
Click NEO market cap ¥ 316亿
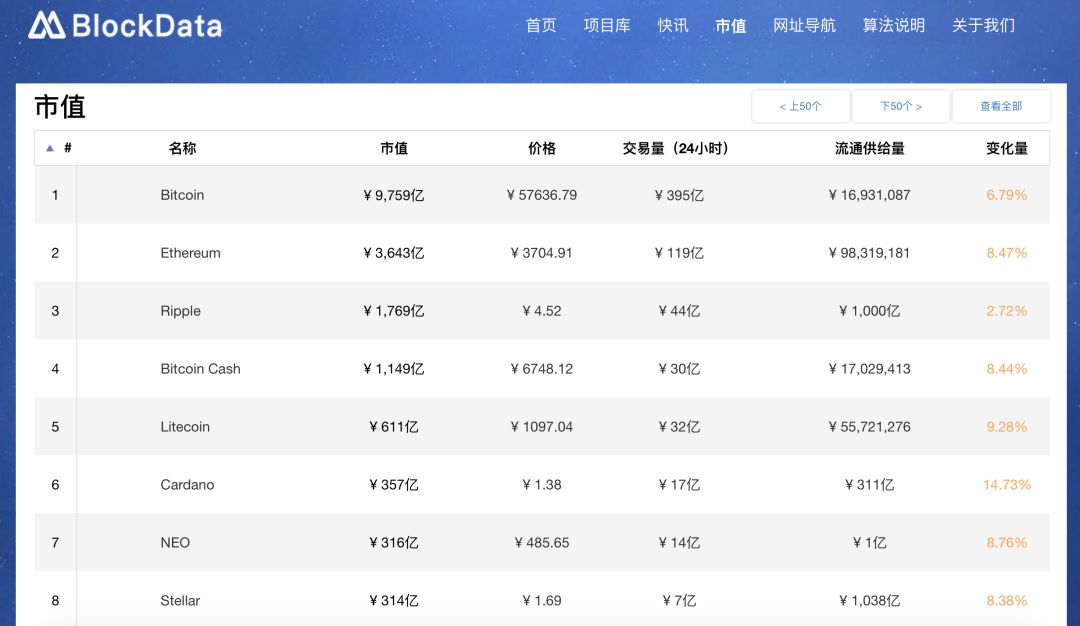[x=394, y=542]
